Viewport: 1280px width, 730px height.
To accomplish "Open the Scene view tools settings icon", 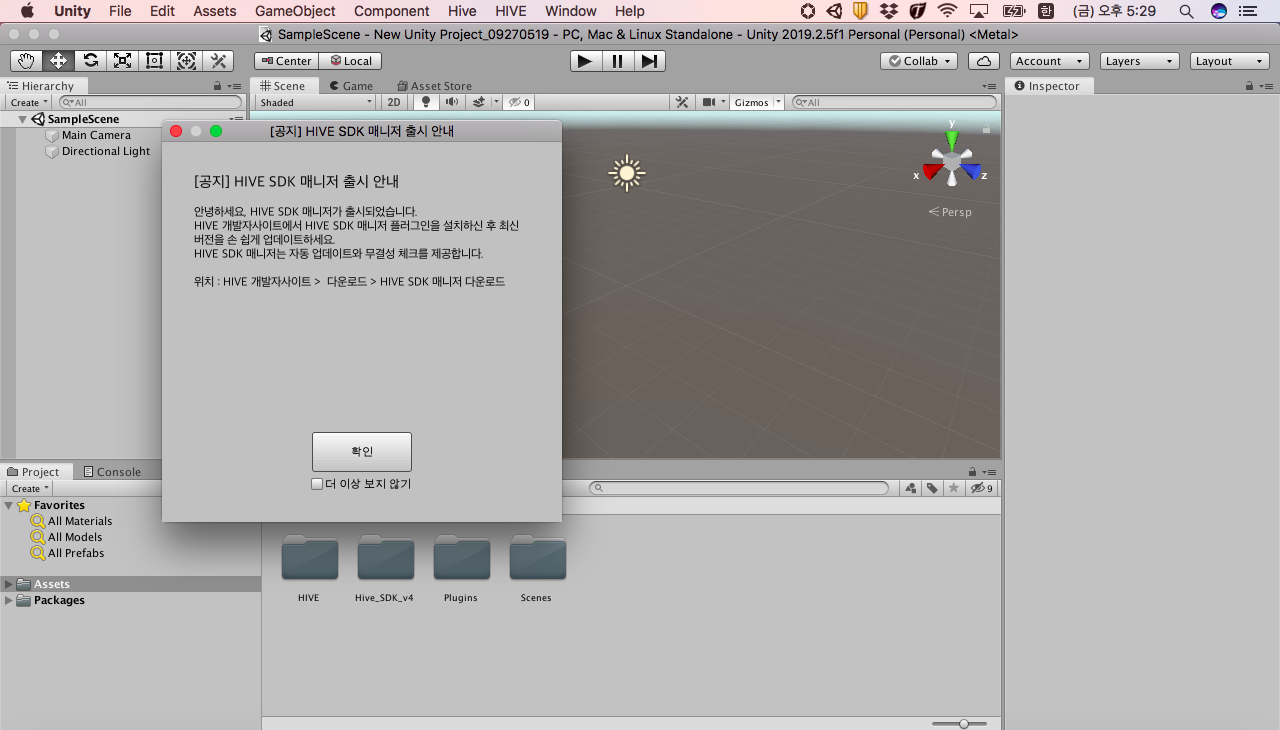I will coord(682,102).
